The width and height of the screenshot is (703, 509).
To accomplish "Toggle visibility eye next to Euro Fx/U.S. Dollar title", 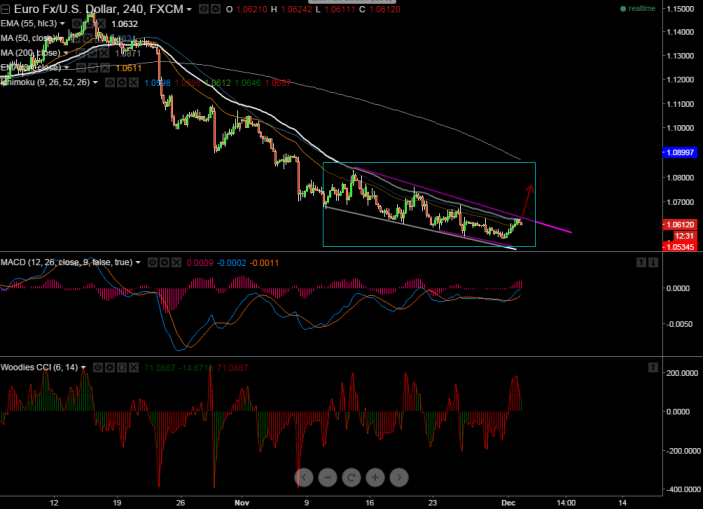I will click(204, 9).
